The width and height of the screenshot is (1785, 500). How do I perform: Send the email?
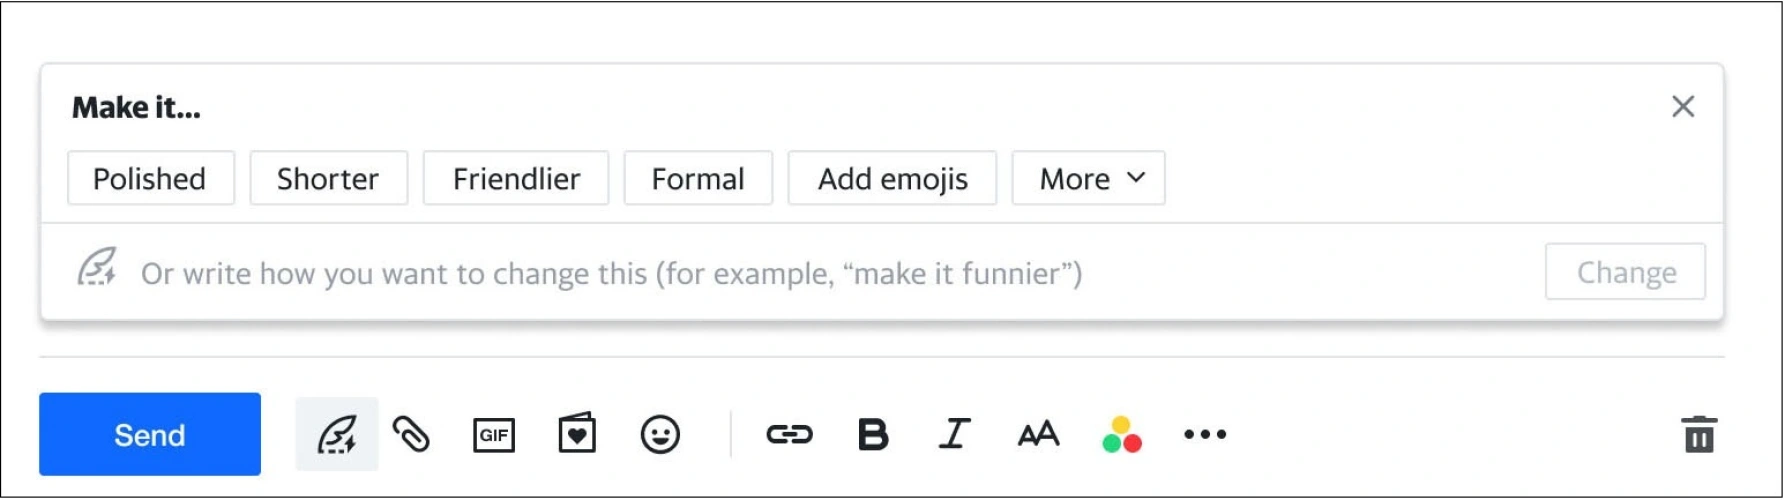150,435
